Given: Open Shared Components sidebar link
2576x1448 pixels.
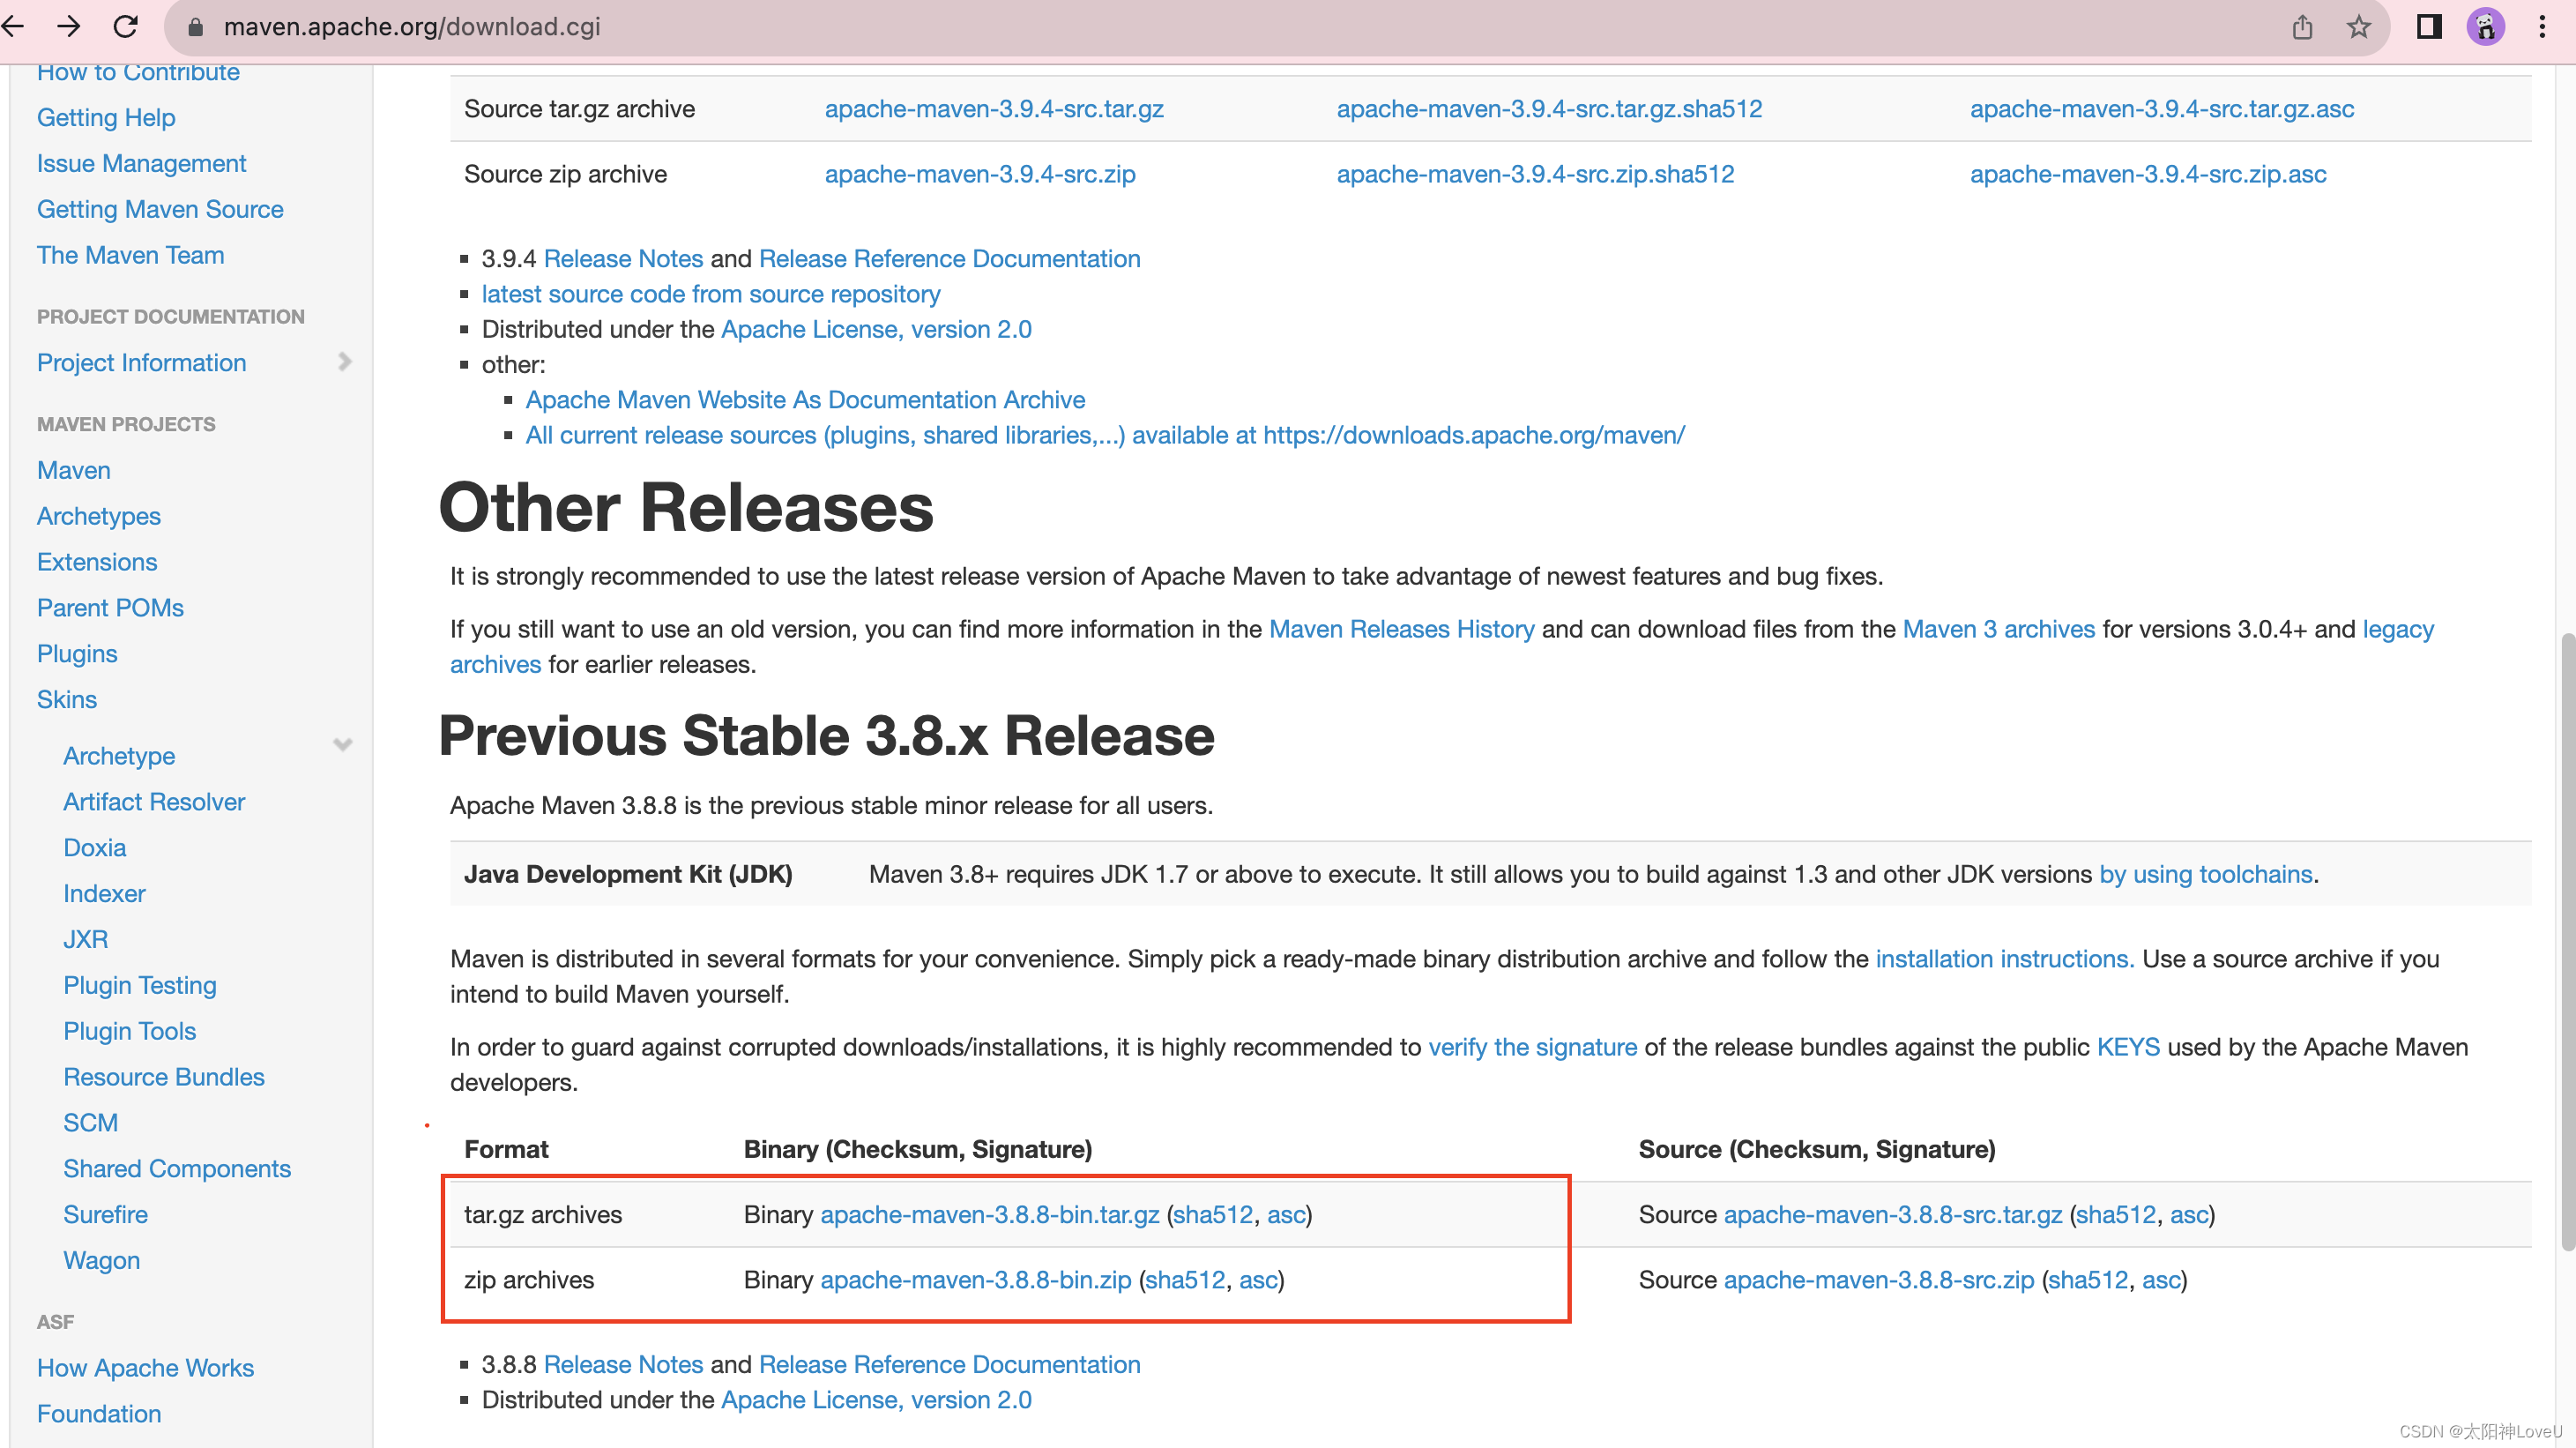Looking at the screenshot, I should (x=177, y=1169).
